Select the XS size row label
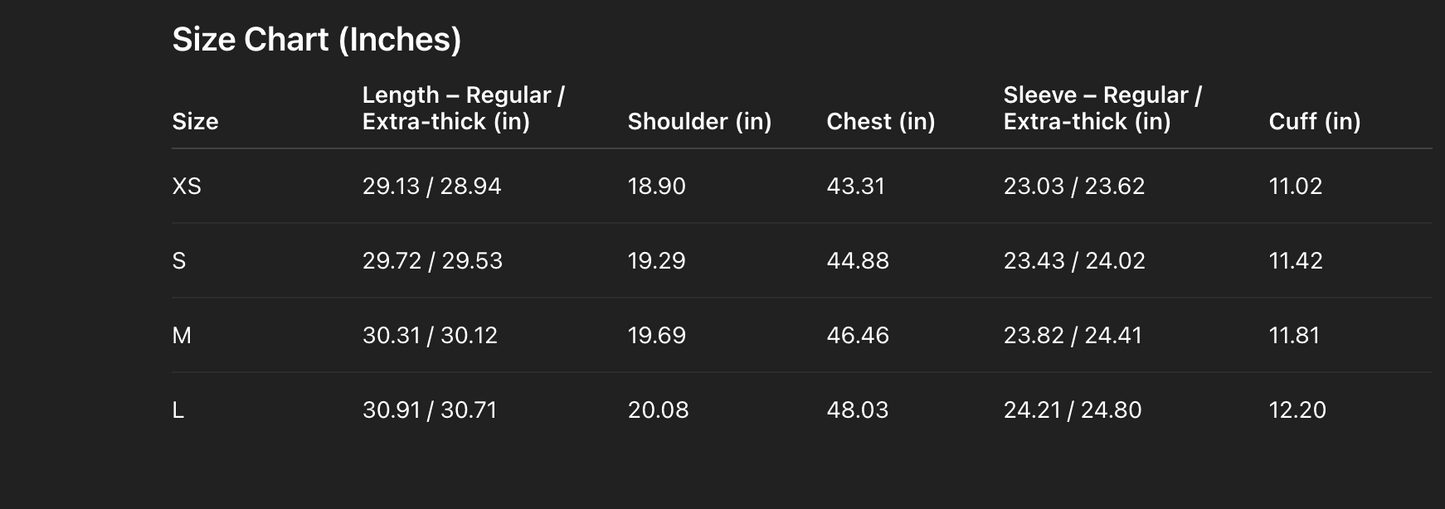The image size is (1445, 509). pos(187,186)
